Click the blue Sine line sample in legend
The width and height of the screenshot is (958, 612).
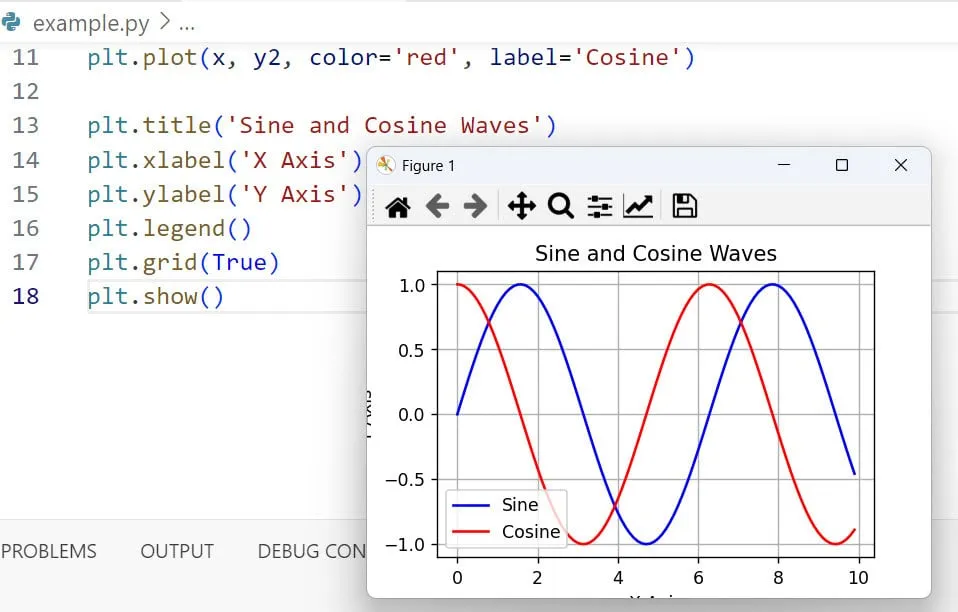click(471, 506)
